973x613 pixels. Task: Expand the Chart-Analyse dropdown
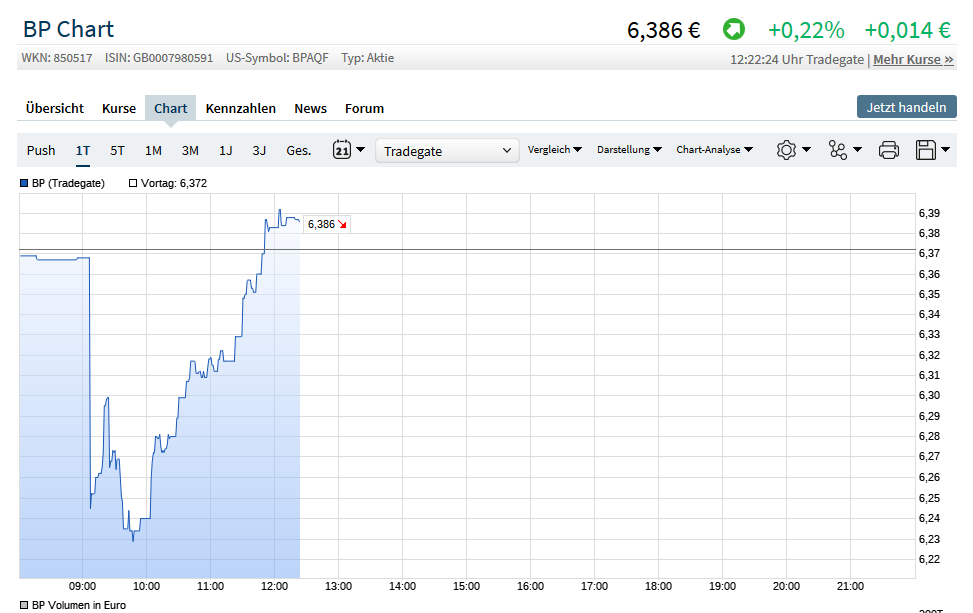714,150
